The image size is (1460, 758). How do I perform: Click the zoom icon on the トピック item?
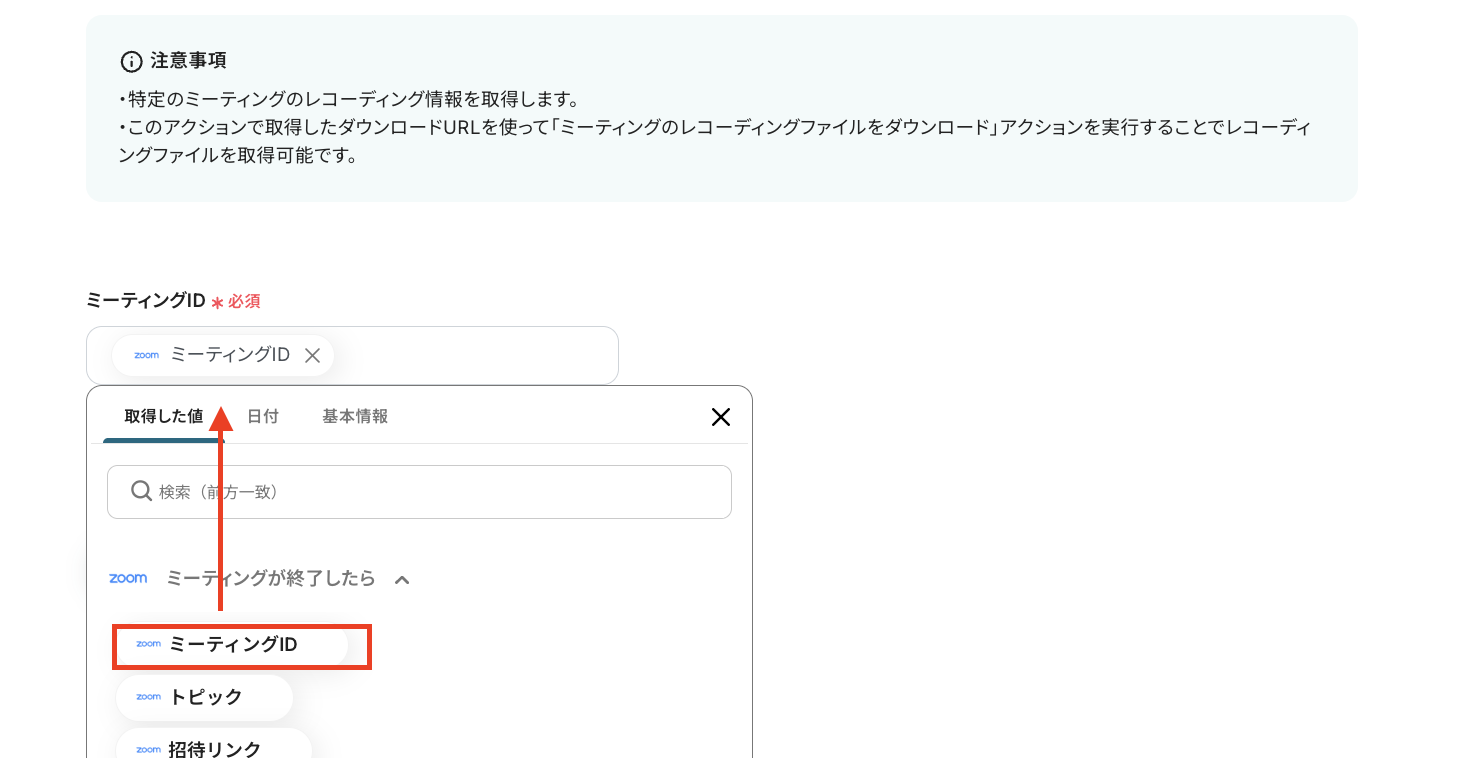[148, 696]
